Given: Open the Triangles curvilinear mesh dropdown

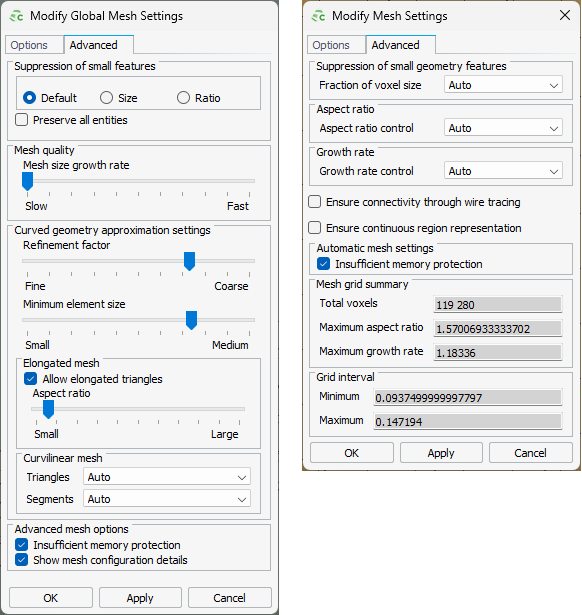Looking at the screenshot, I should pos(167,477).
